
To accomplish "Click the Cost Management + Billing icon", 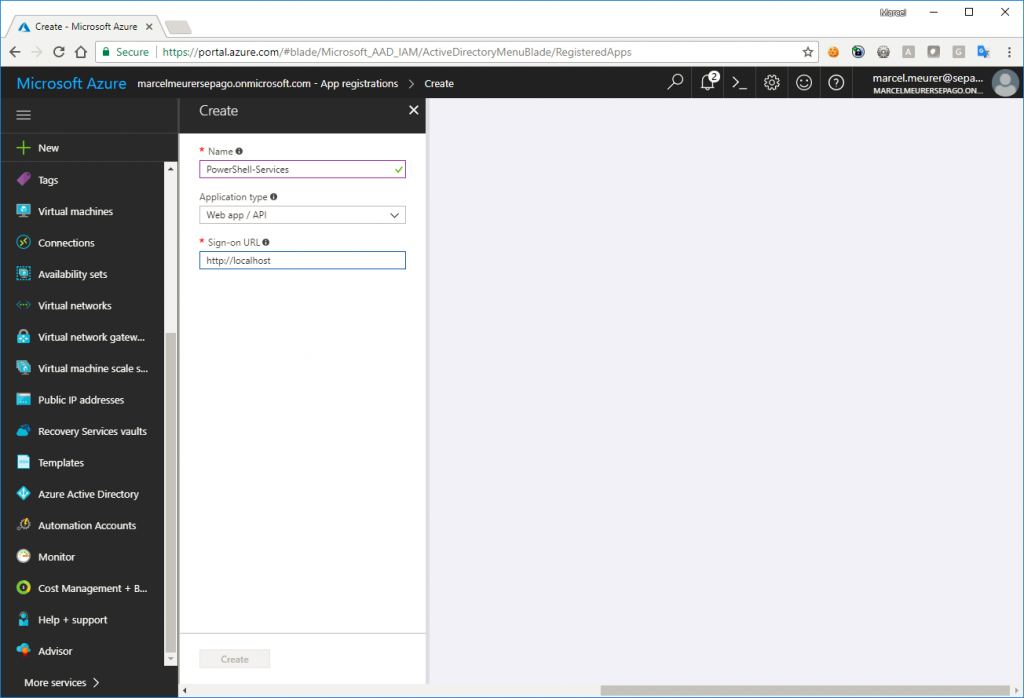I will tap(24, 588).
